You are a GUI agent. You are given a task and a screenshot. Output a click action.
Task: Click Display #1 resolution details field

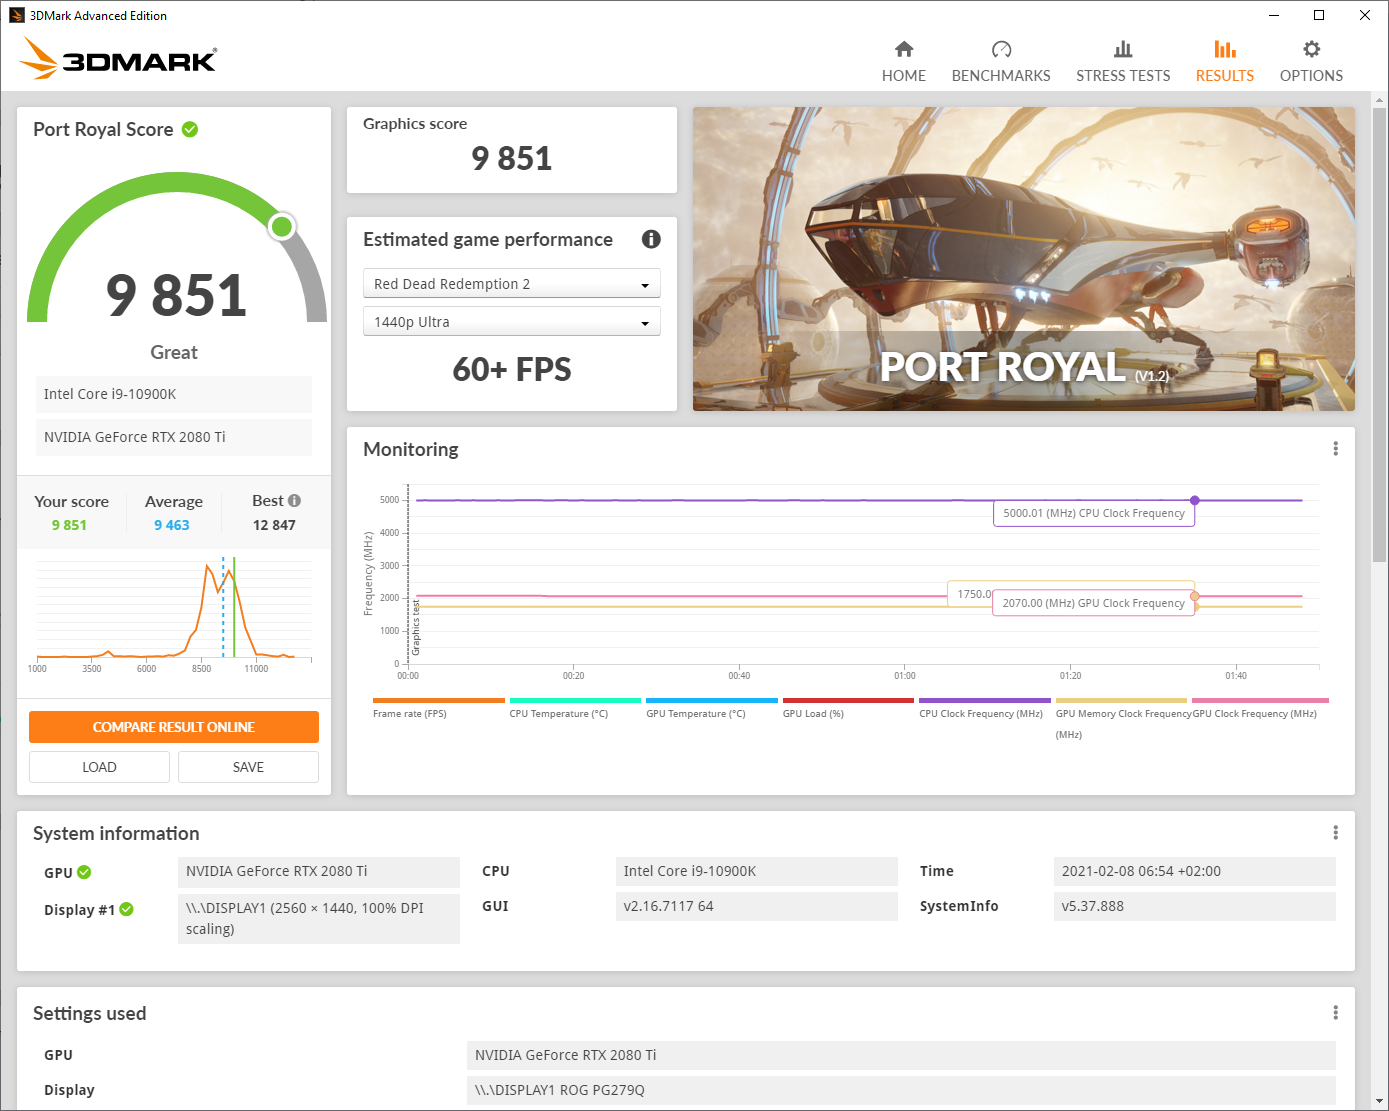[319, 918]
